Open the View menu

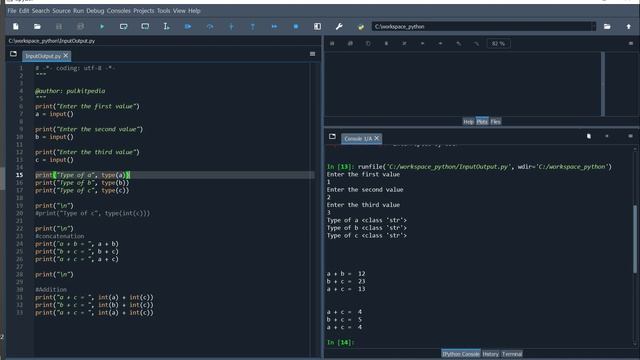179,11
